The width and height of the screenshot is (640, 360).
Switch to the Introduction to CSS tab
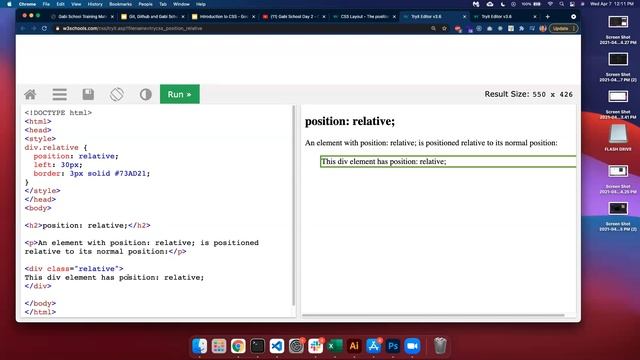point(223,17)
